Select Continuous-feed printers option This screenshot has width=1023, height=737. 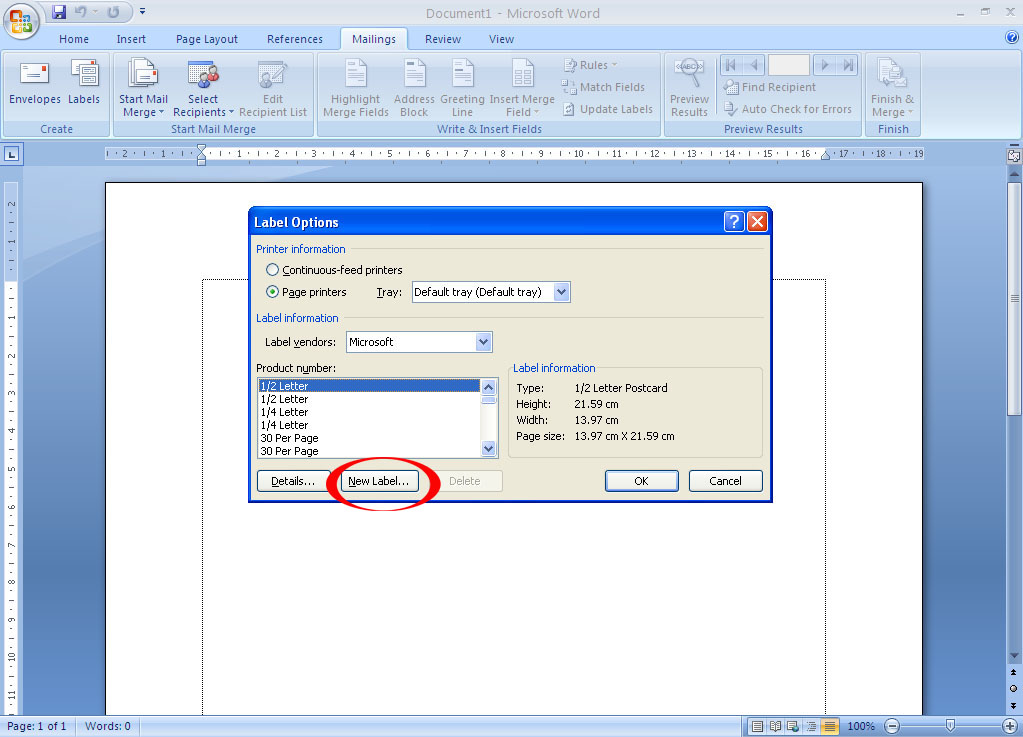(273, 269)
